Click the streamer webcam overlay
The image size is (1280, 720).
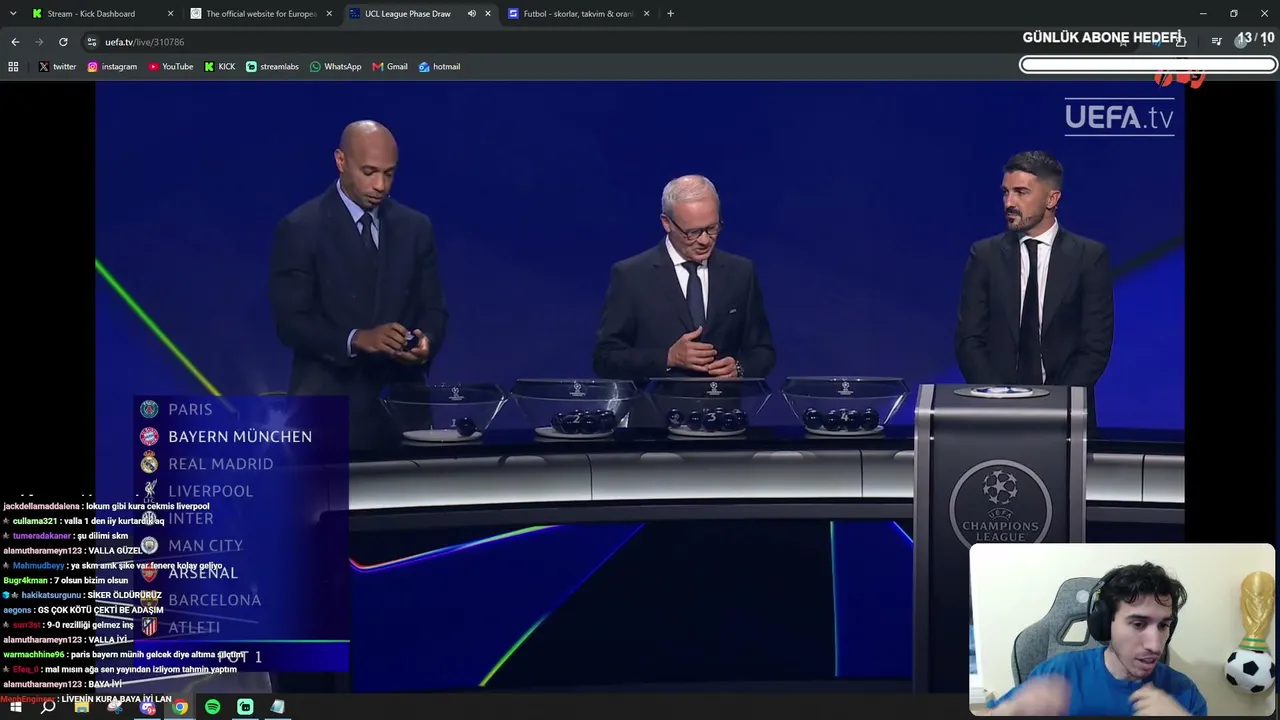coord(1122,630)
